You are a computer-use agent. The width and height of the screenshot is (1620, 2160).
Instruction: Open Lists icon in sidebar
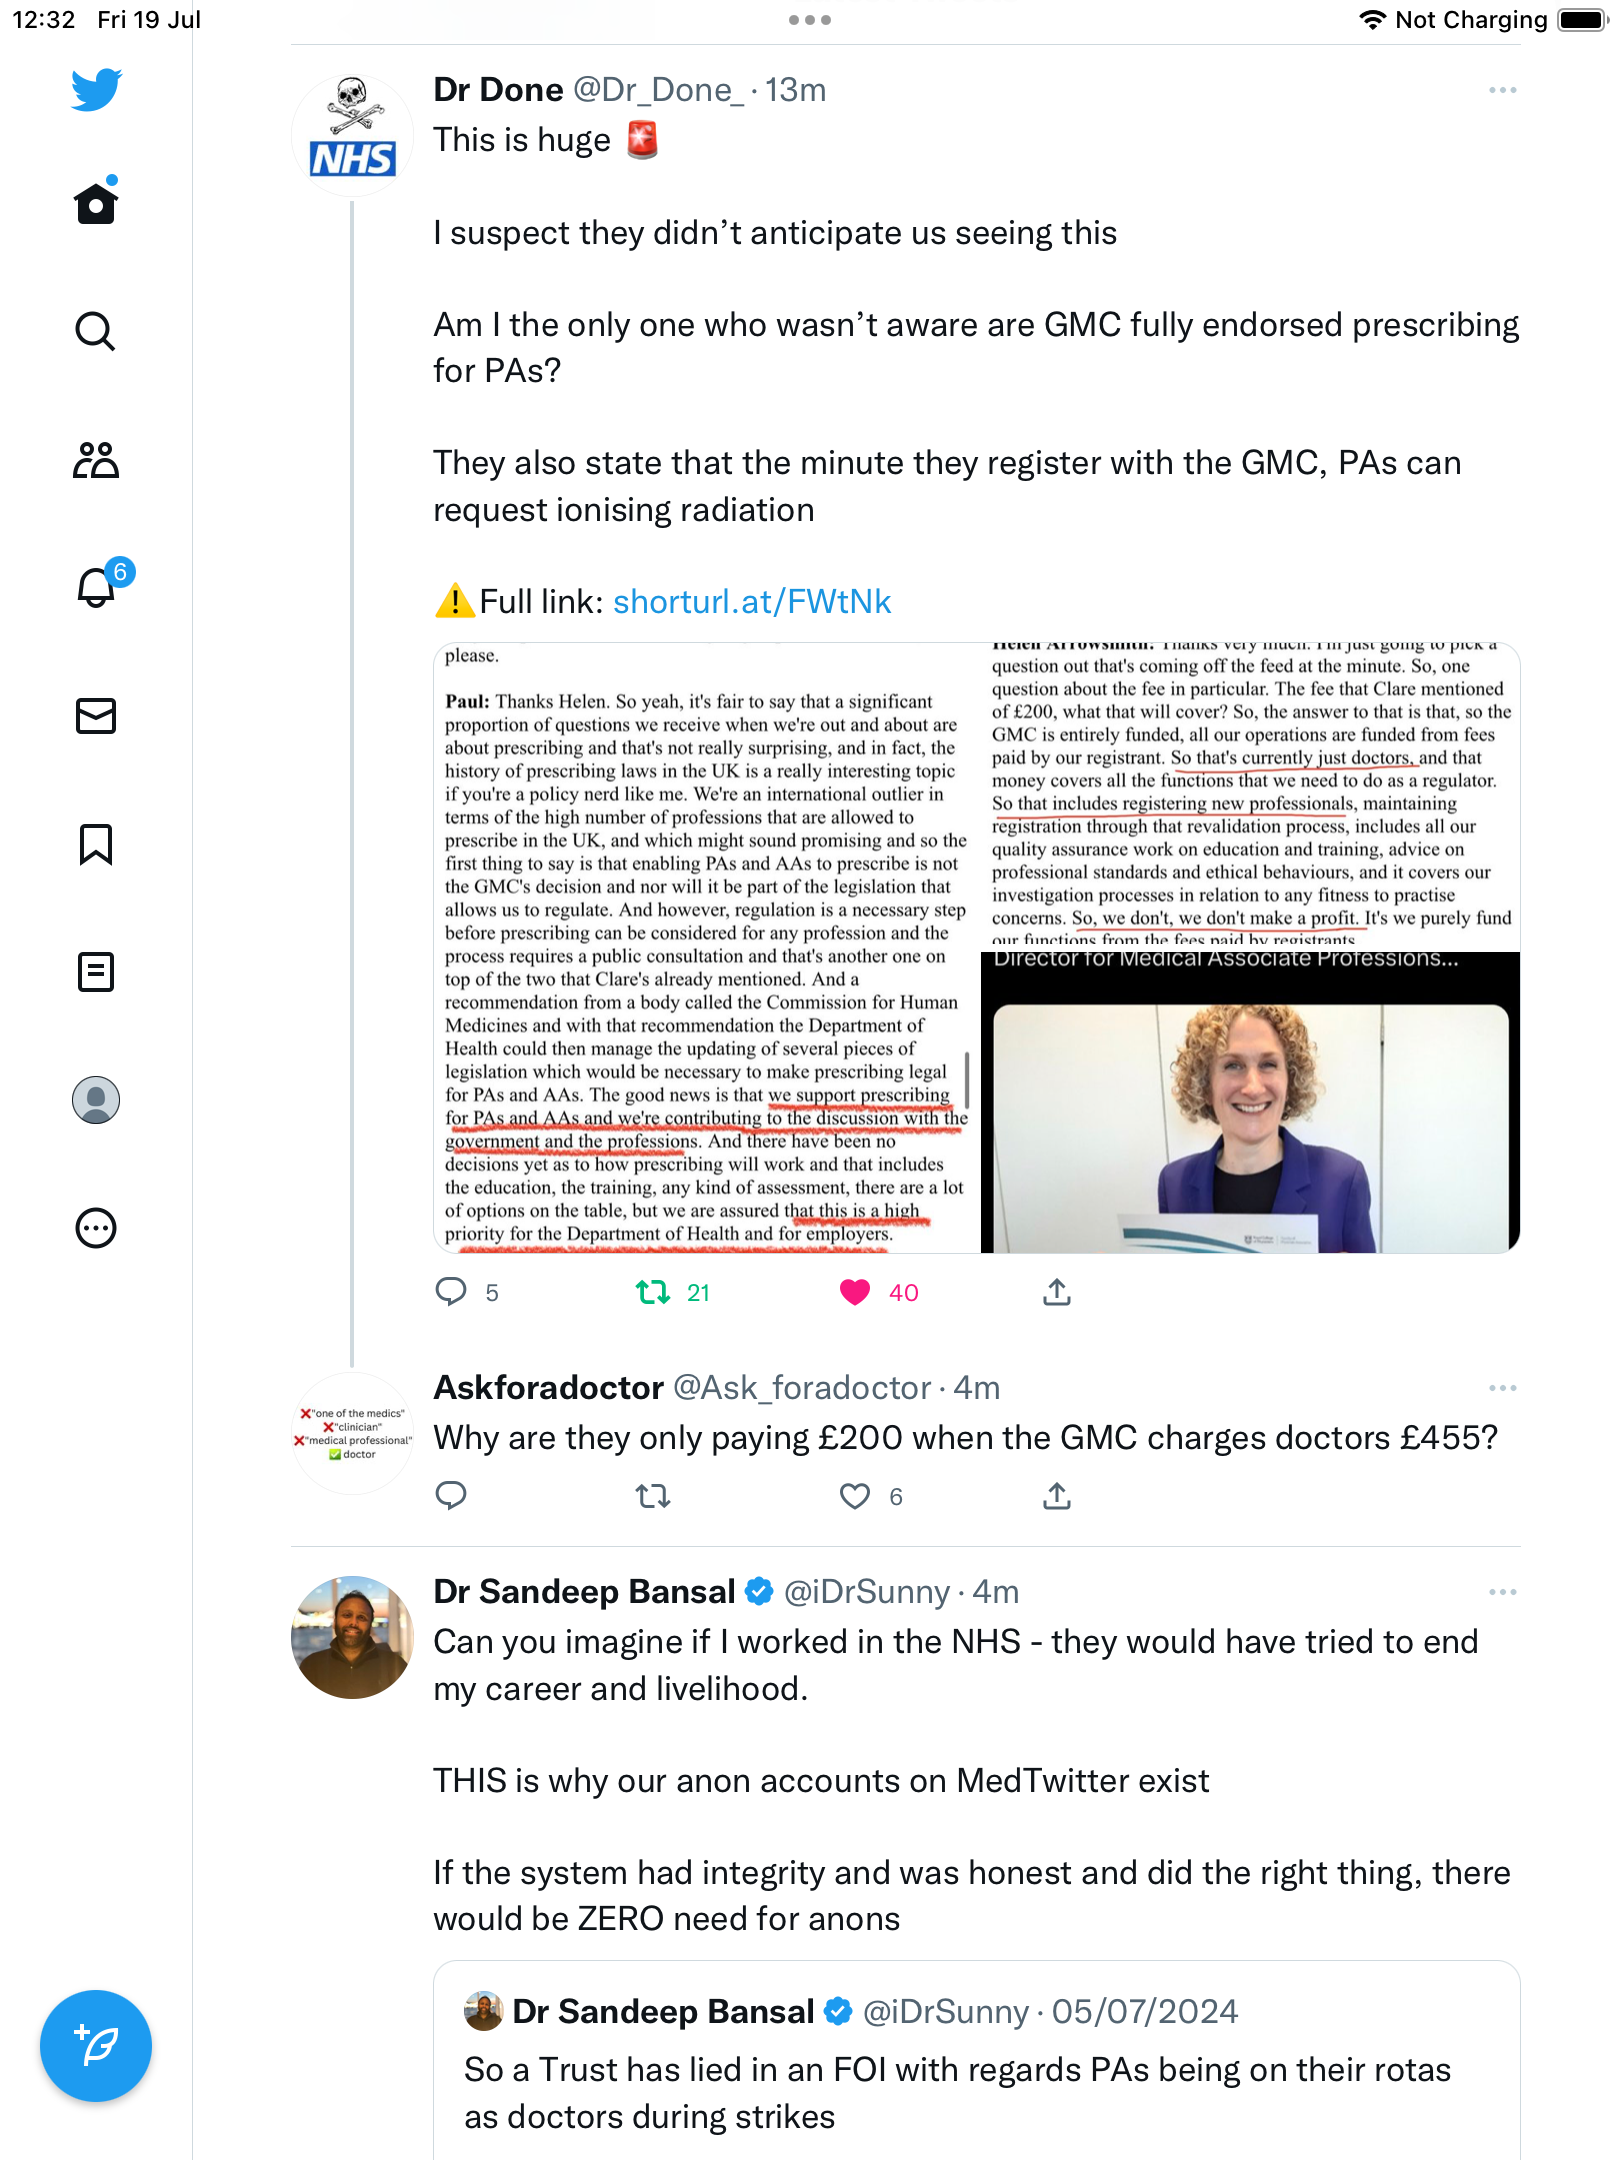click(96, 972)
